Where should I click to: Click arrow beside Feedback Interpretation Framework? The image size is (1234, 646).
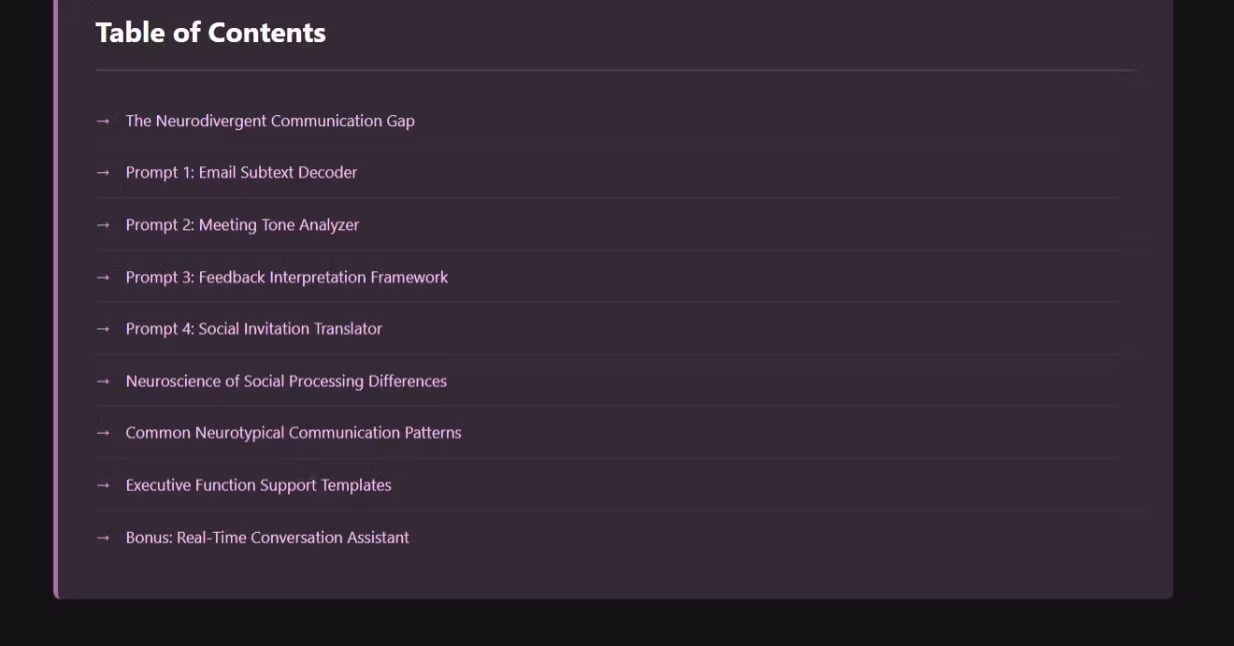(103, 277)
